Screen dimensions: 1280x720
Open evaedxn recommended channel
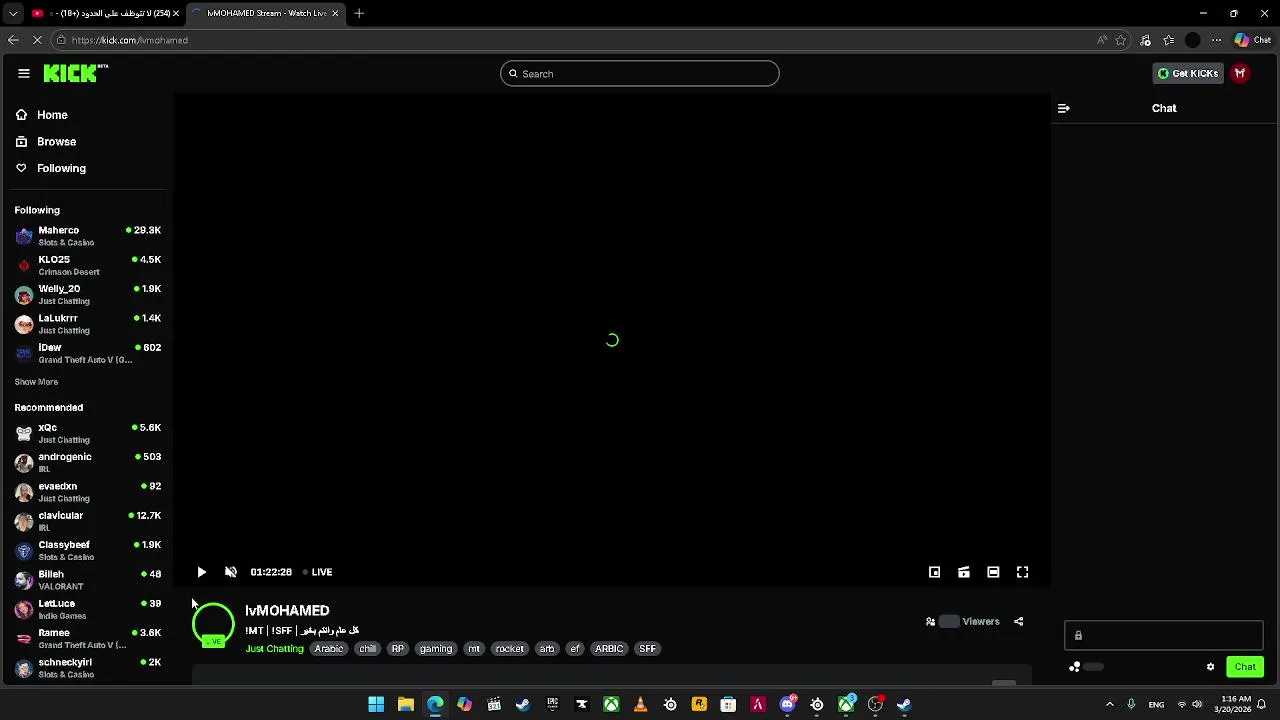click(x=88, y=492)
